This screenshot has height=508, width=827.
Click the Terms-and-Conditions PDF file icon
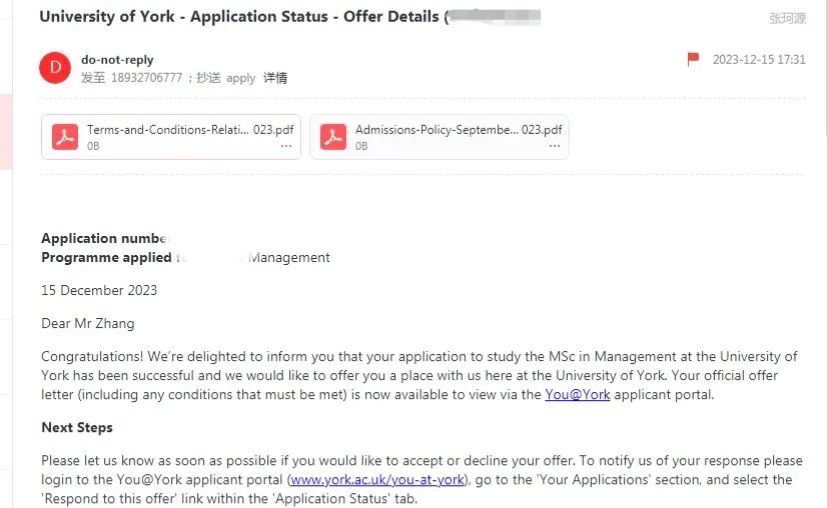(66, 137)
